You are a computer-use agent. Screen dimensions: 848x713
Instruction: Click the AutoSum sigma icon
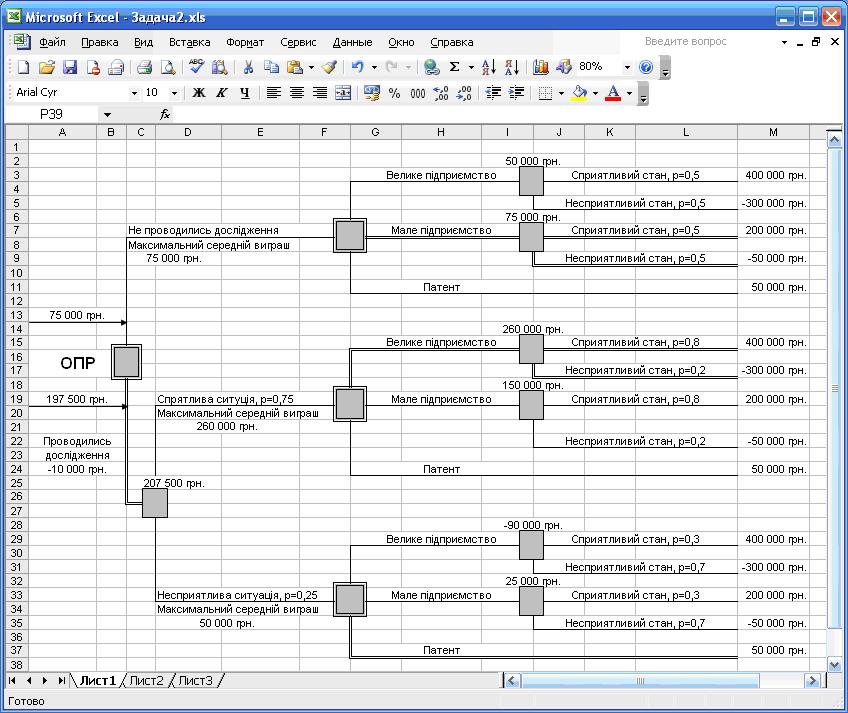pos(455,67)
